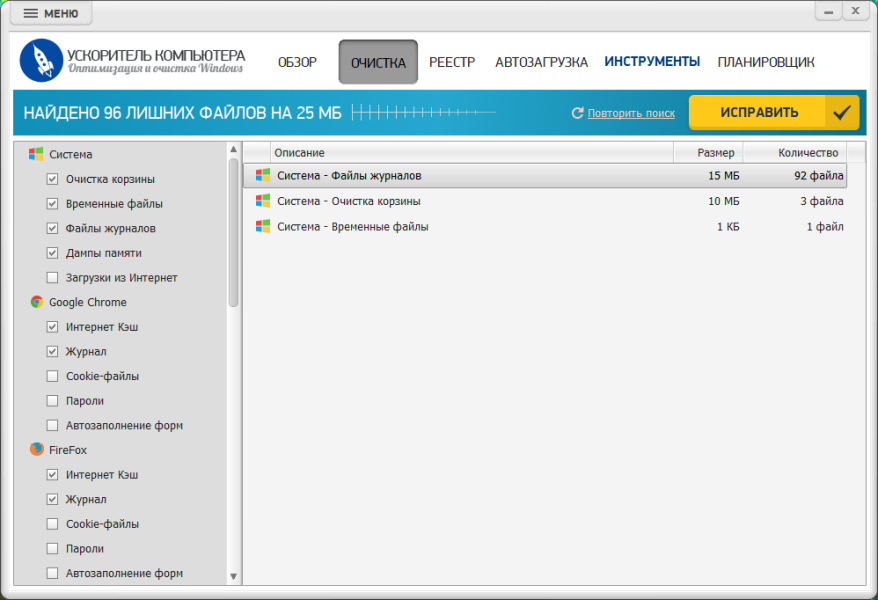Click the scan progress bar in banner
The image size is (878, 600).
[424, 112]
